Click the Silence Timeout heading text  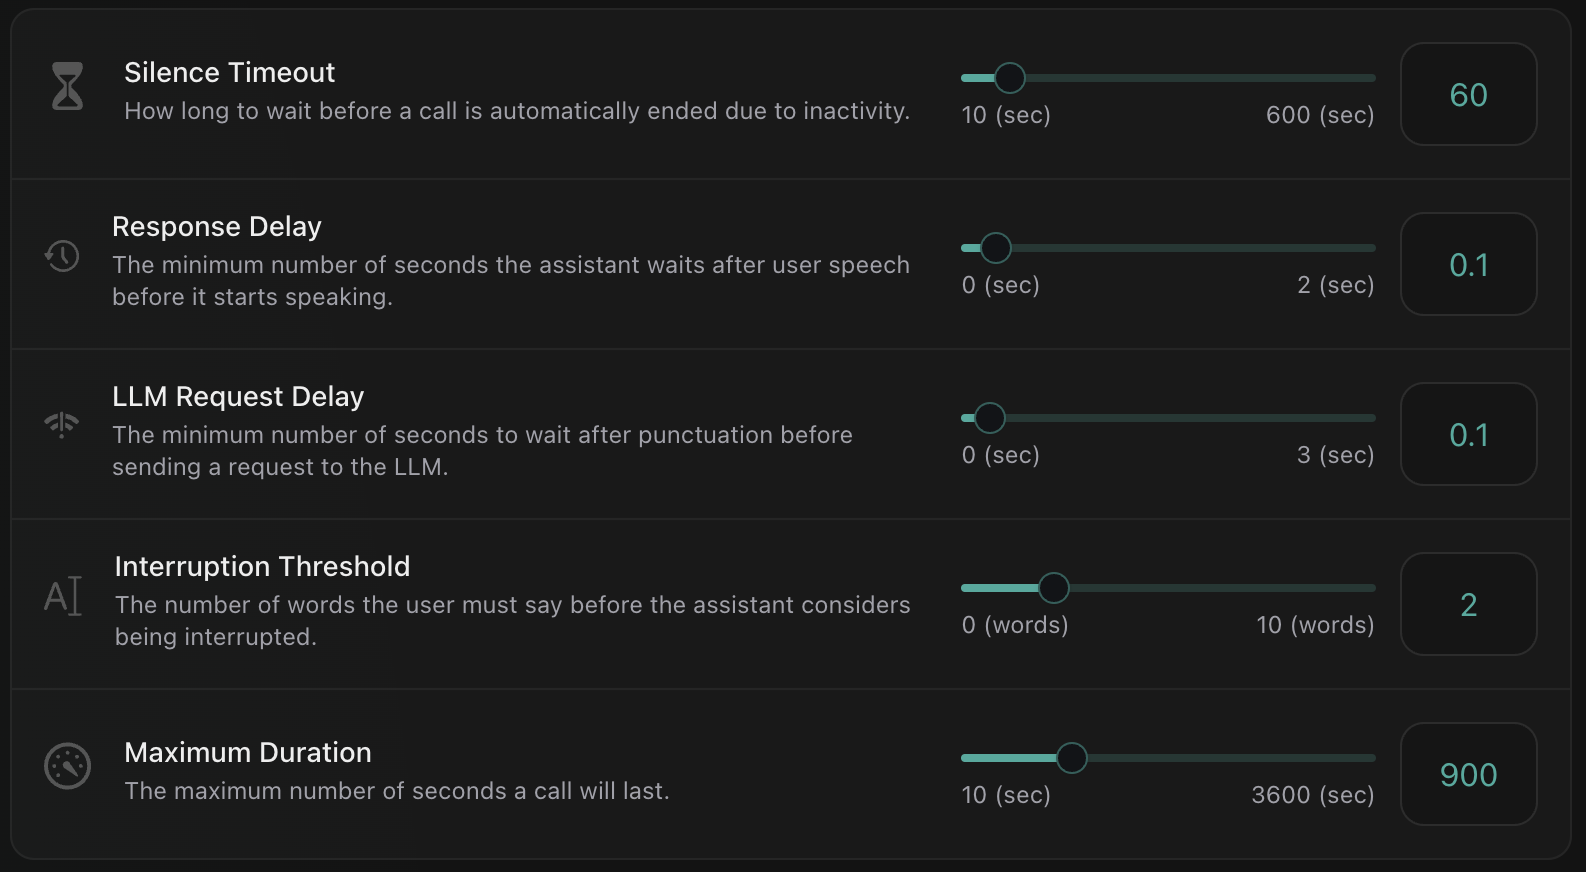click(229, 73)
